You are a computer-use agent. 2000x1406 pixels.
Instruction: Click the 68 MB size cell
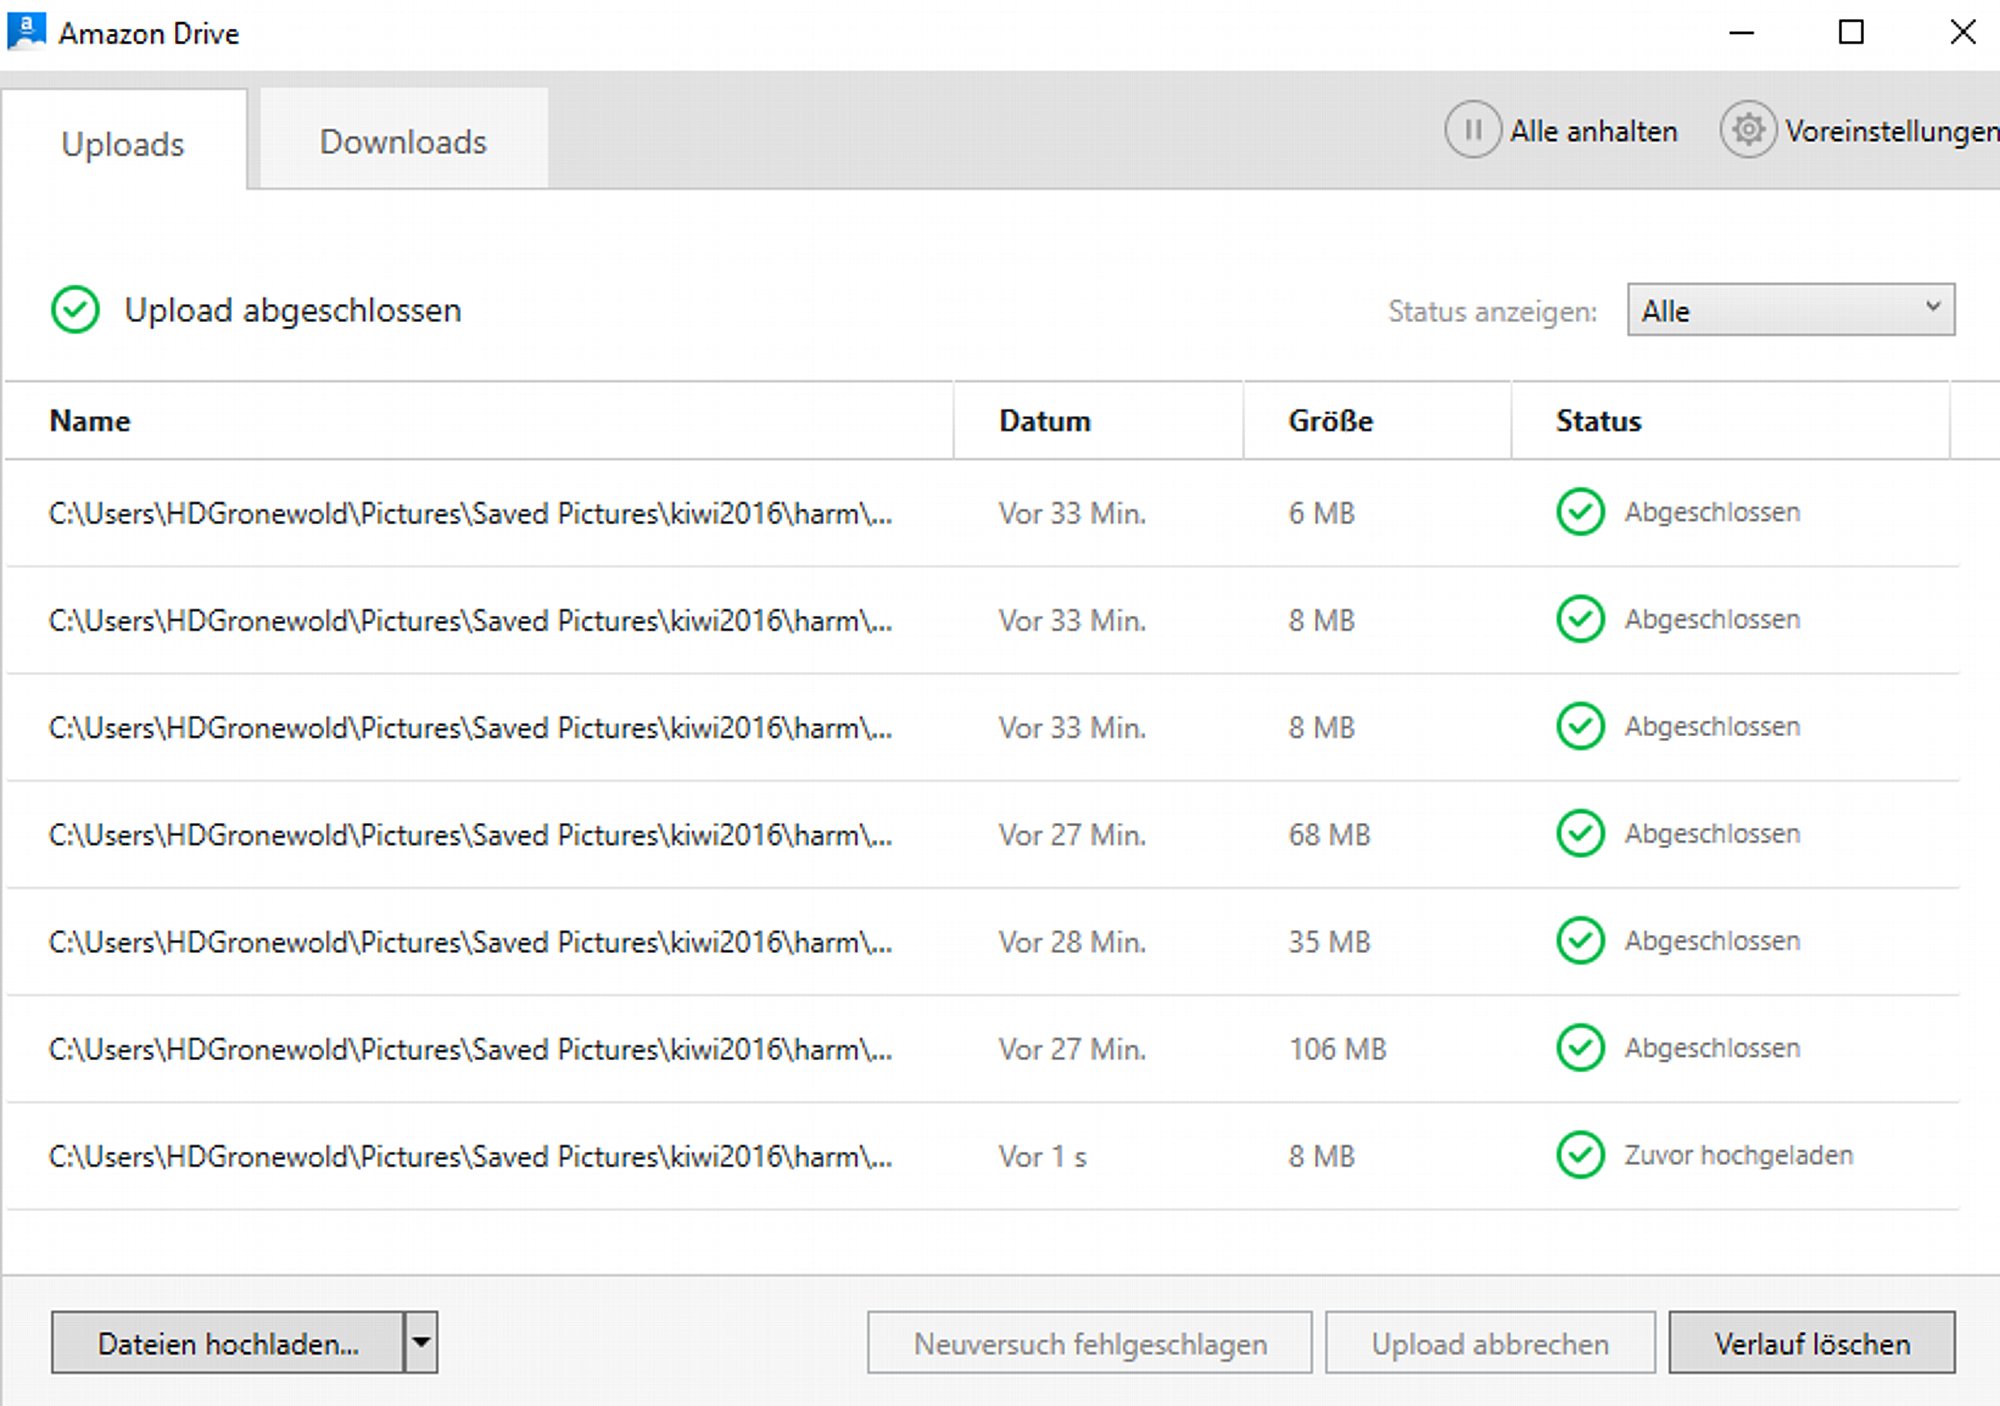1329,834
